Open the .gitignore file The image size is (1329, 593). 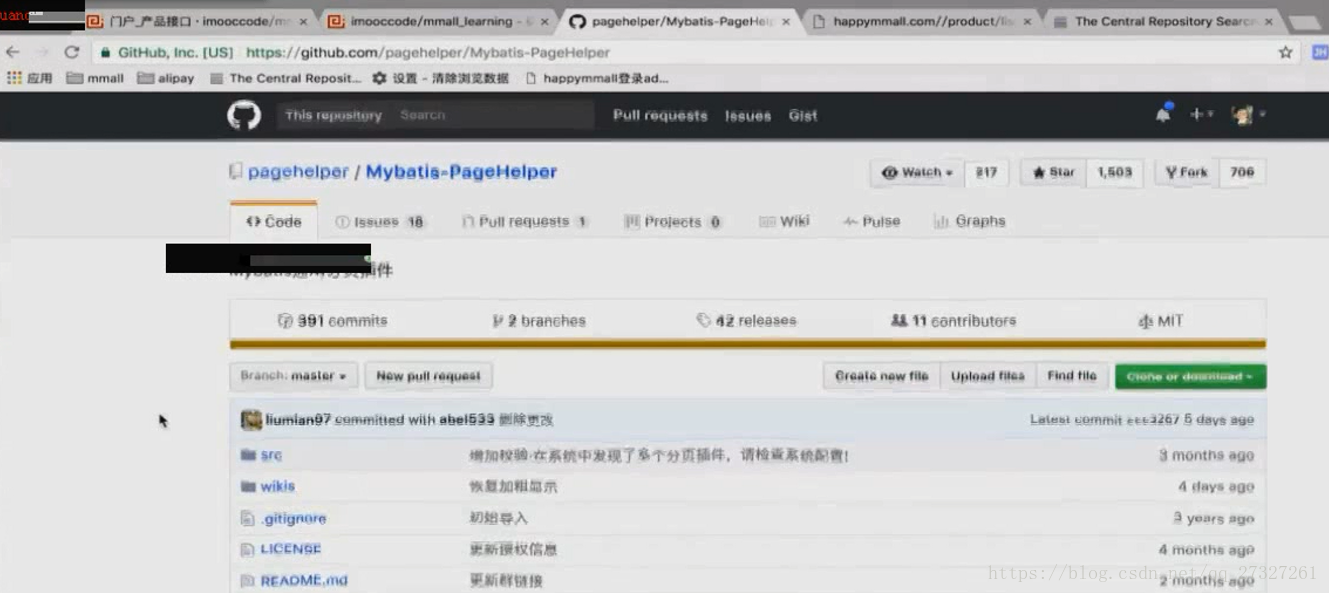point(293,519)
